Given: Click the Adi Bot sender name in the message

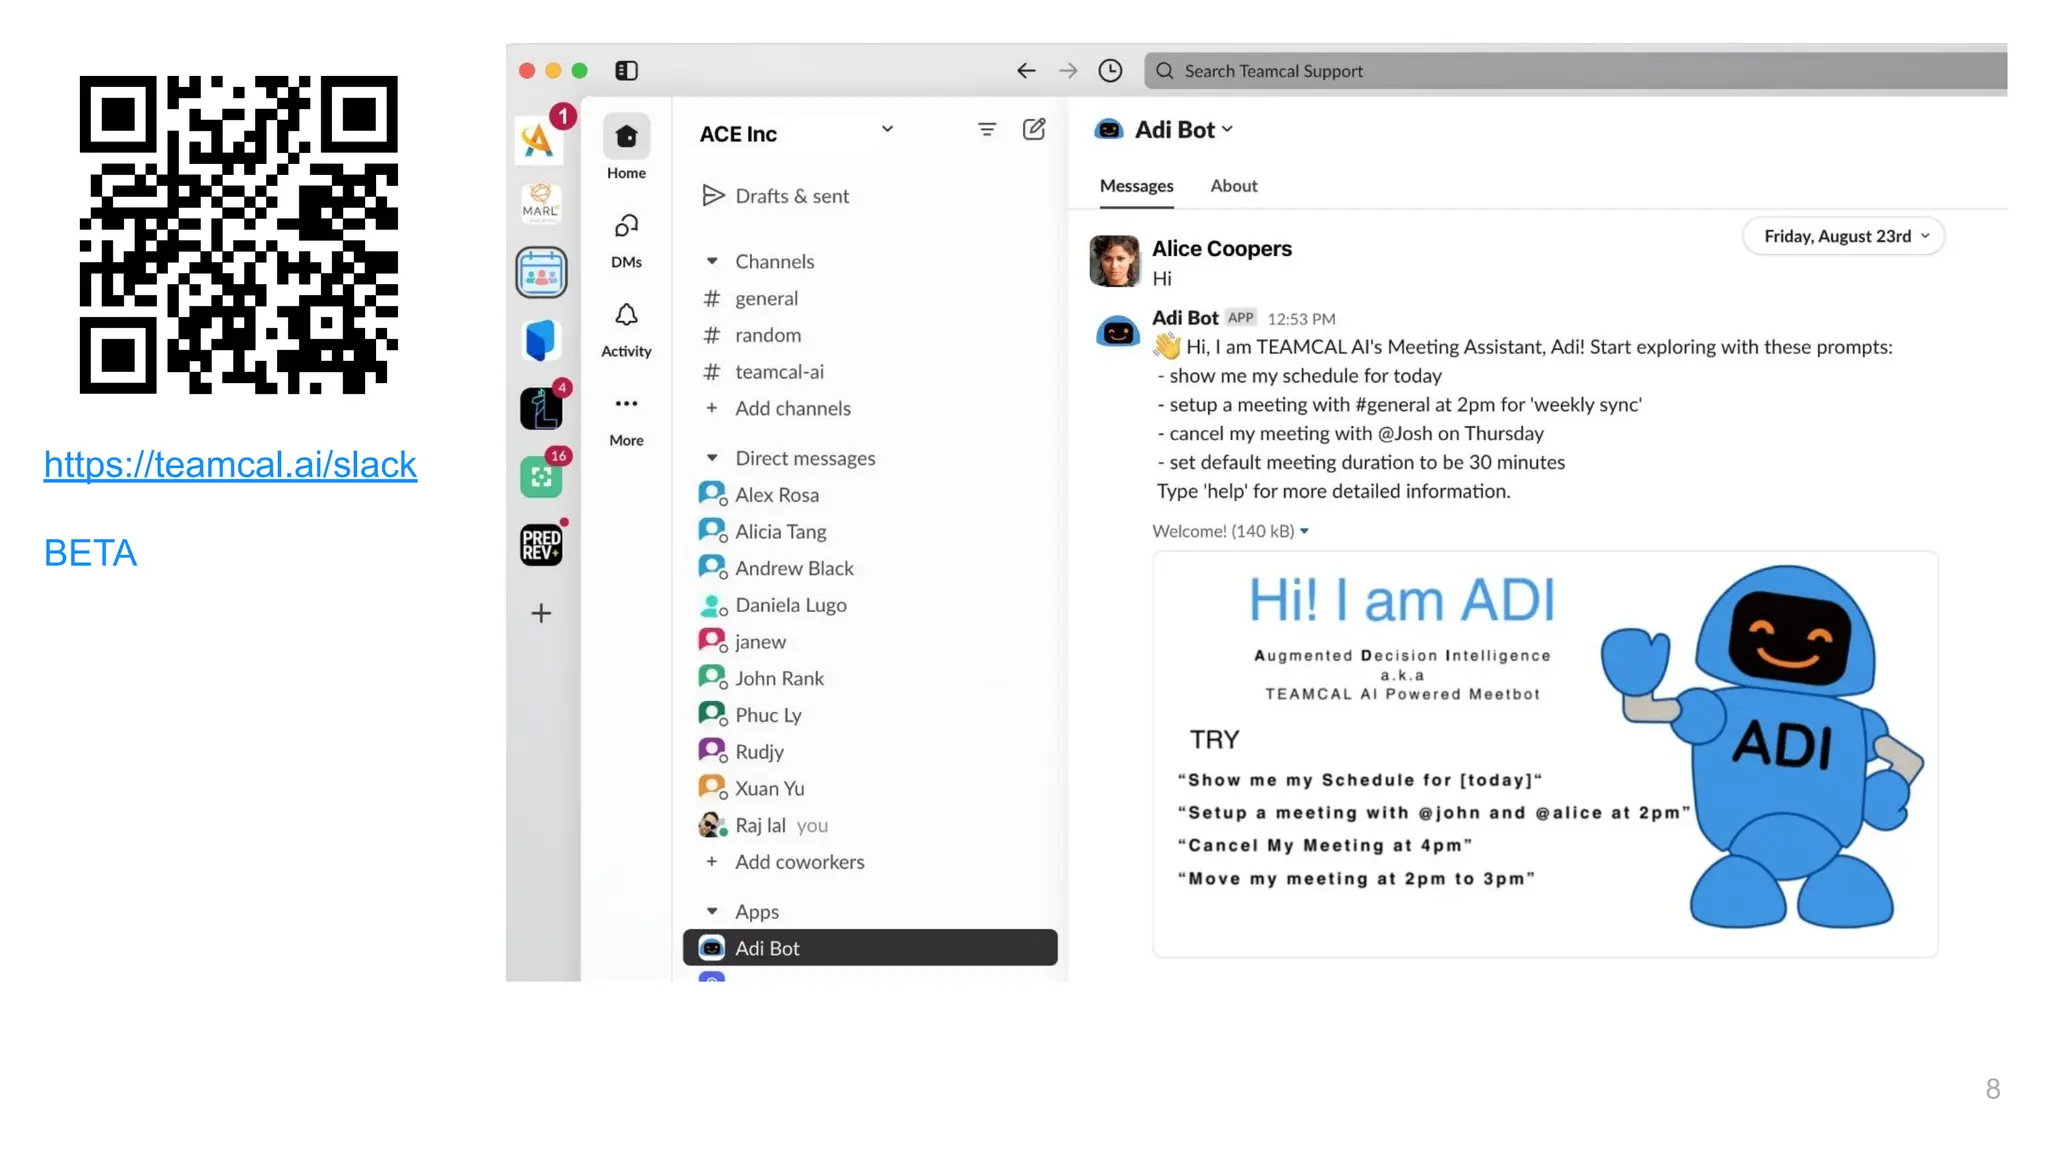Looking at the screenshot, I should (1185, 317).
